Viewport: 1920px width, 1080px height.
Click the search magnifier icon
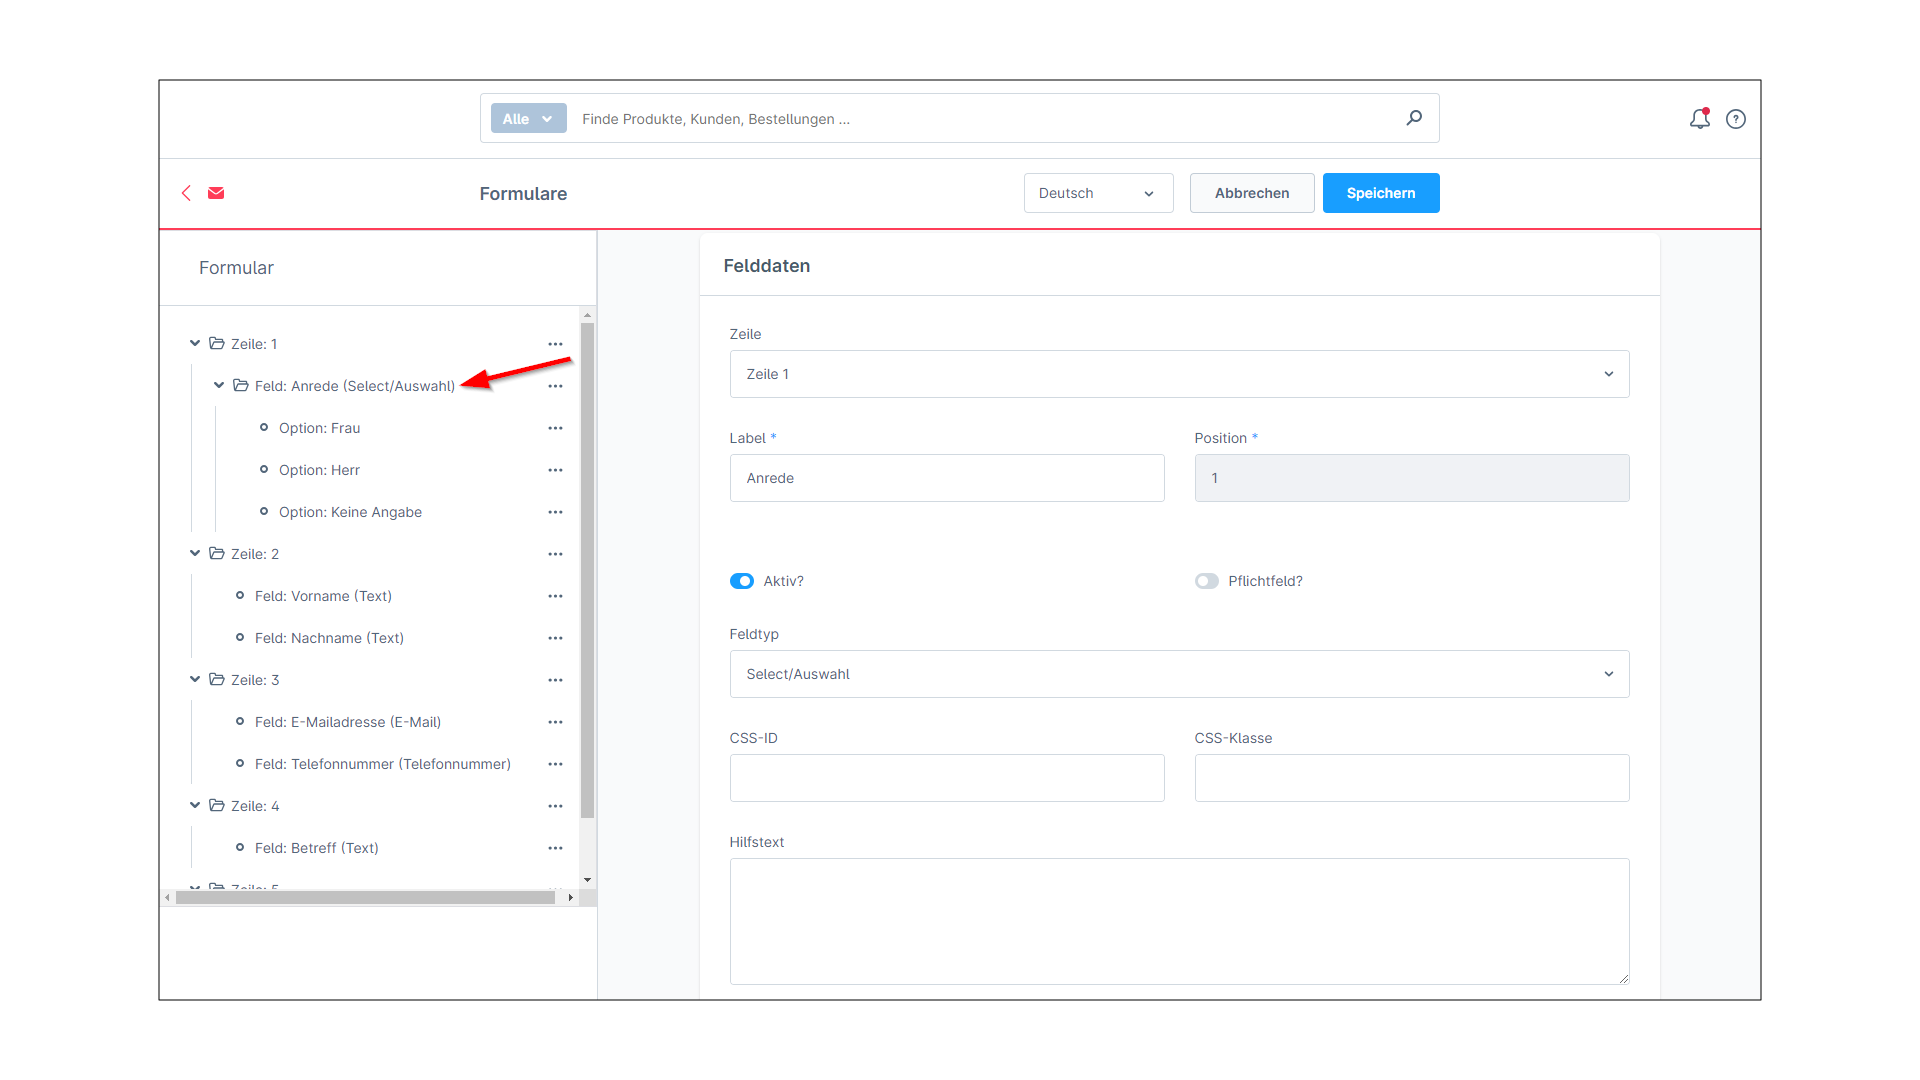(x=1414, y=118)
